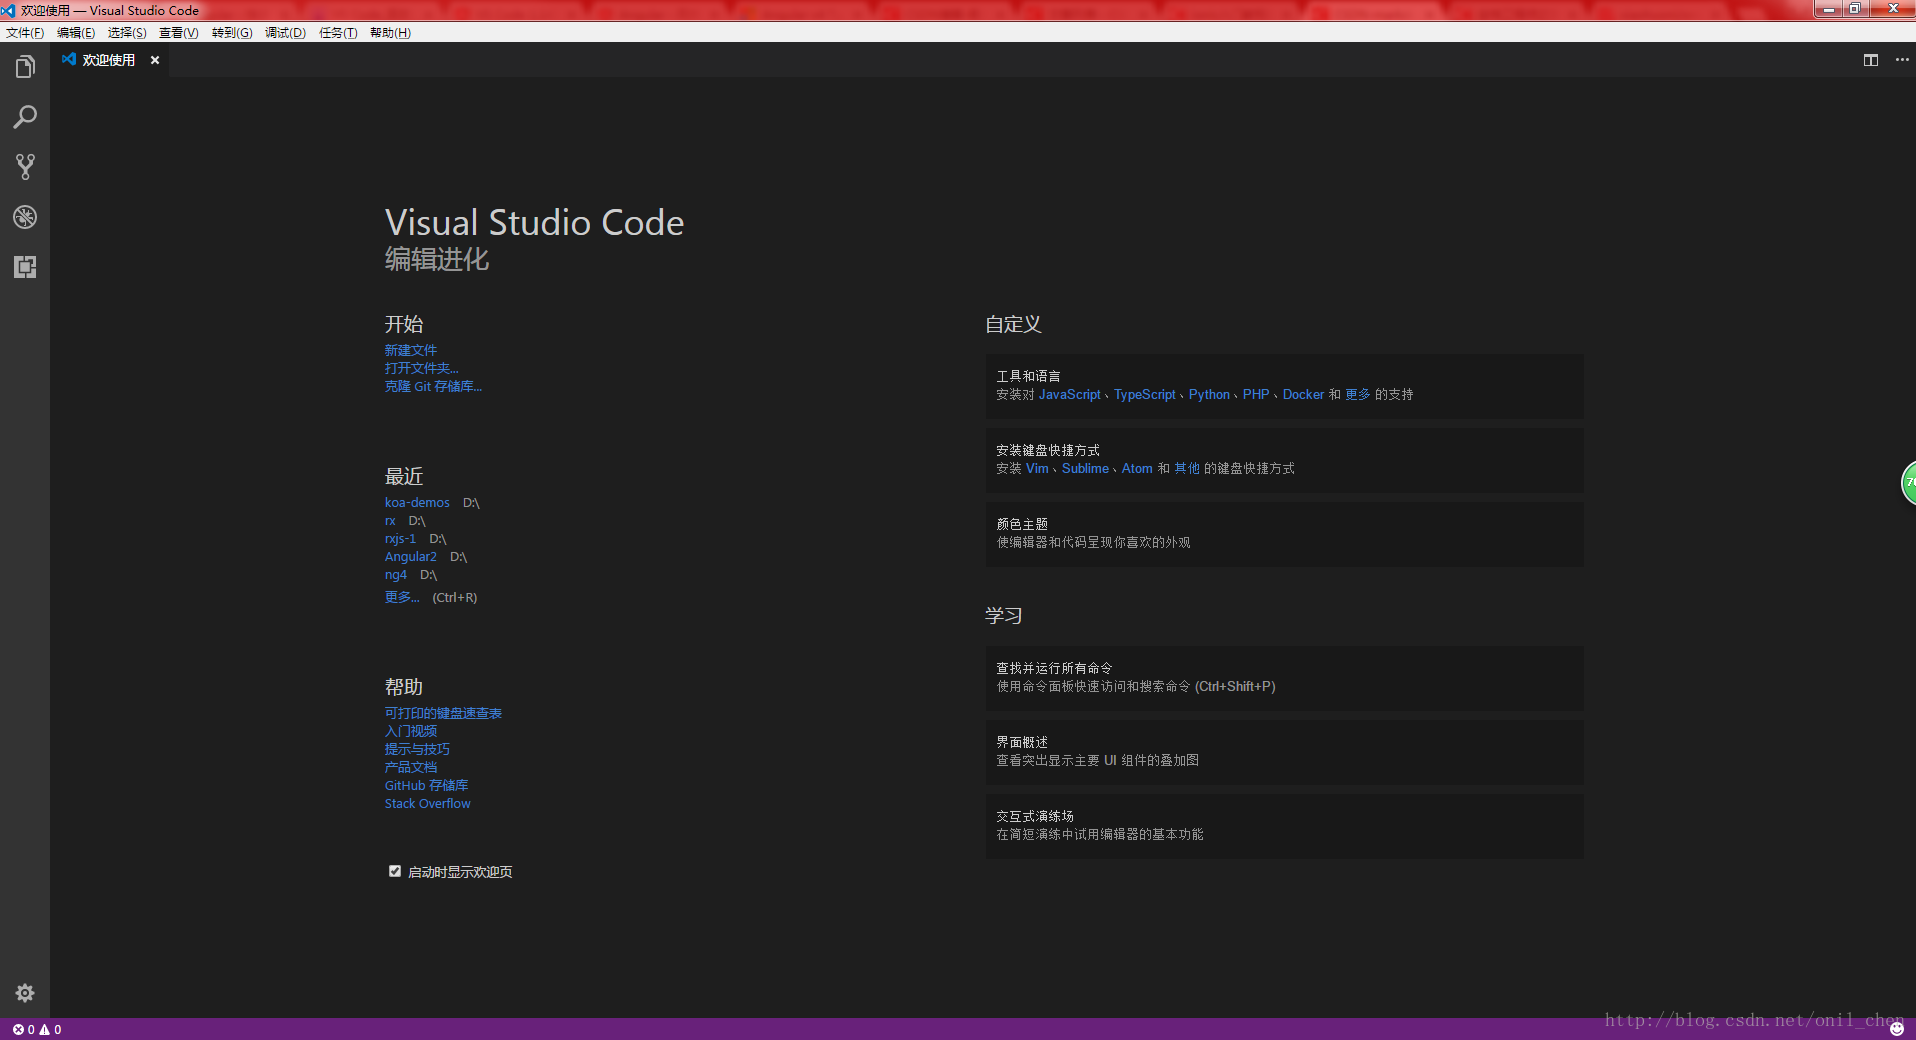The image size is (1916, 1040).
Task: Open the 转到(G) menu
Action: point(232,33)
